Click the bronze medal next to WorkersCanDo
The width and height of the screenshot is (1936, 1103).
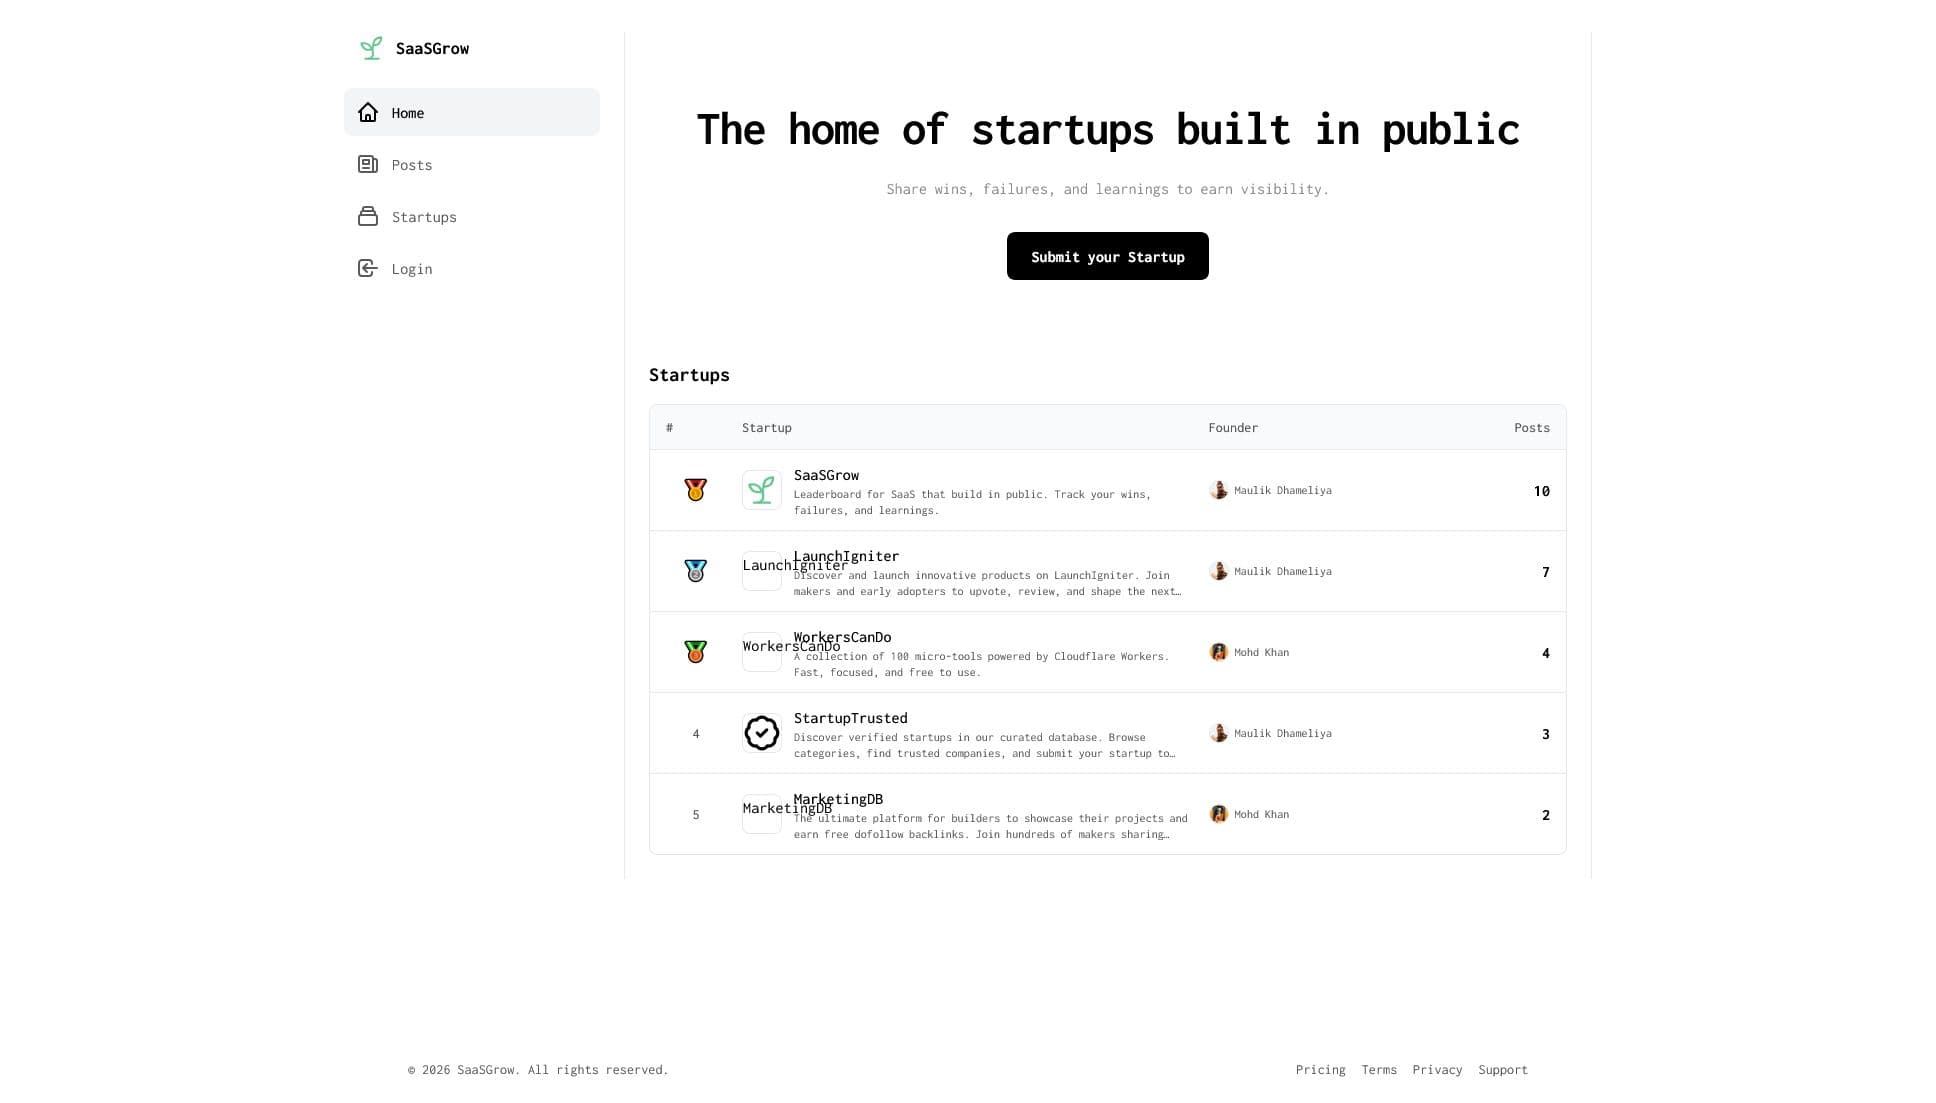(695, 651)
